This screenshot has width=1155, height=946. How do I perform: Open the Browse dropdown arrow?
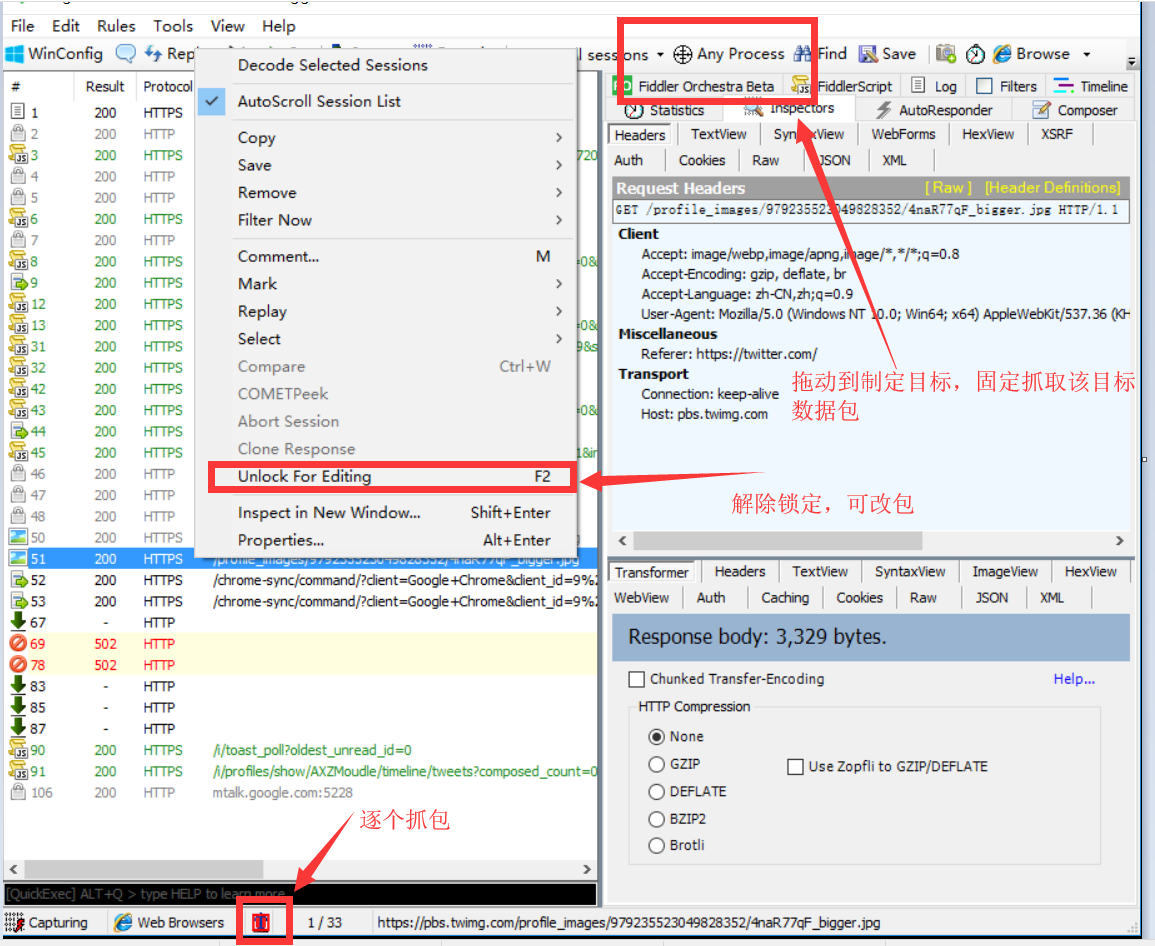coord(1087,54)
